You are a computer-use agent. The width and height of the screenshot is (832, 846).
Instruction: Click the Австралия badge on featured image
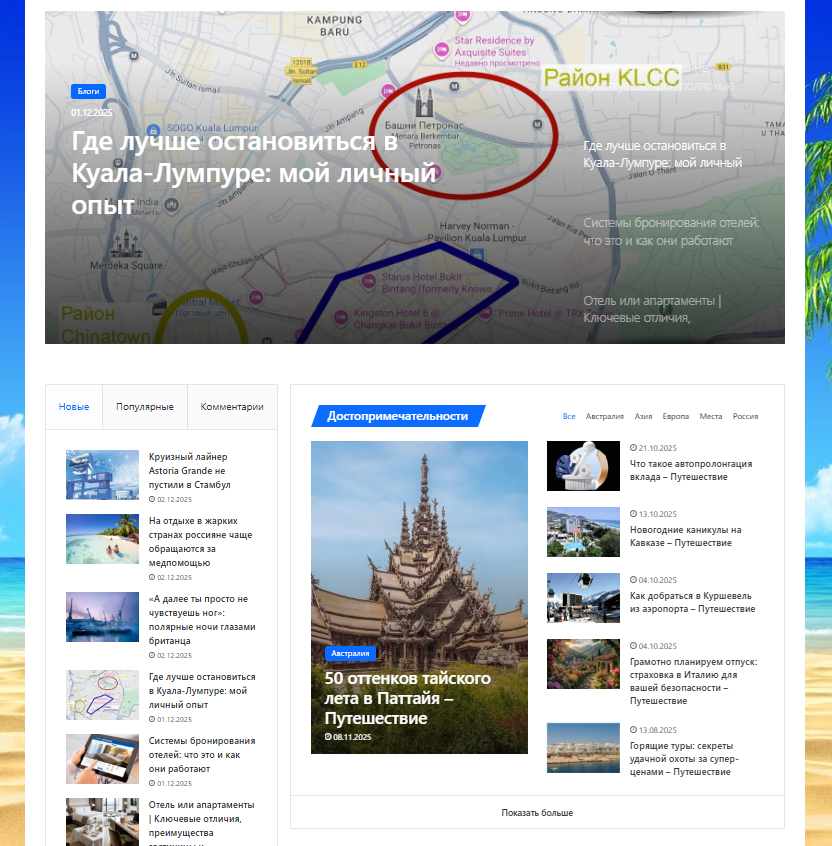coord(350,653)
